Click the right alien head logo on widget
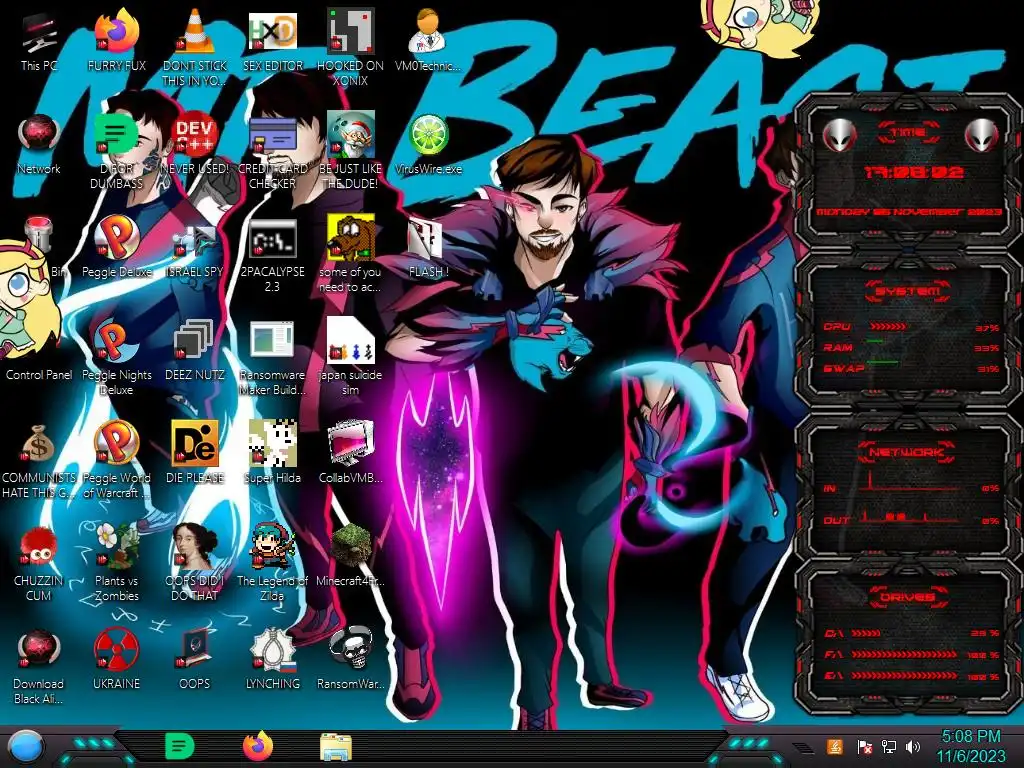This screenshot has height=768, width=1024. pos(981,135)
